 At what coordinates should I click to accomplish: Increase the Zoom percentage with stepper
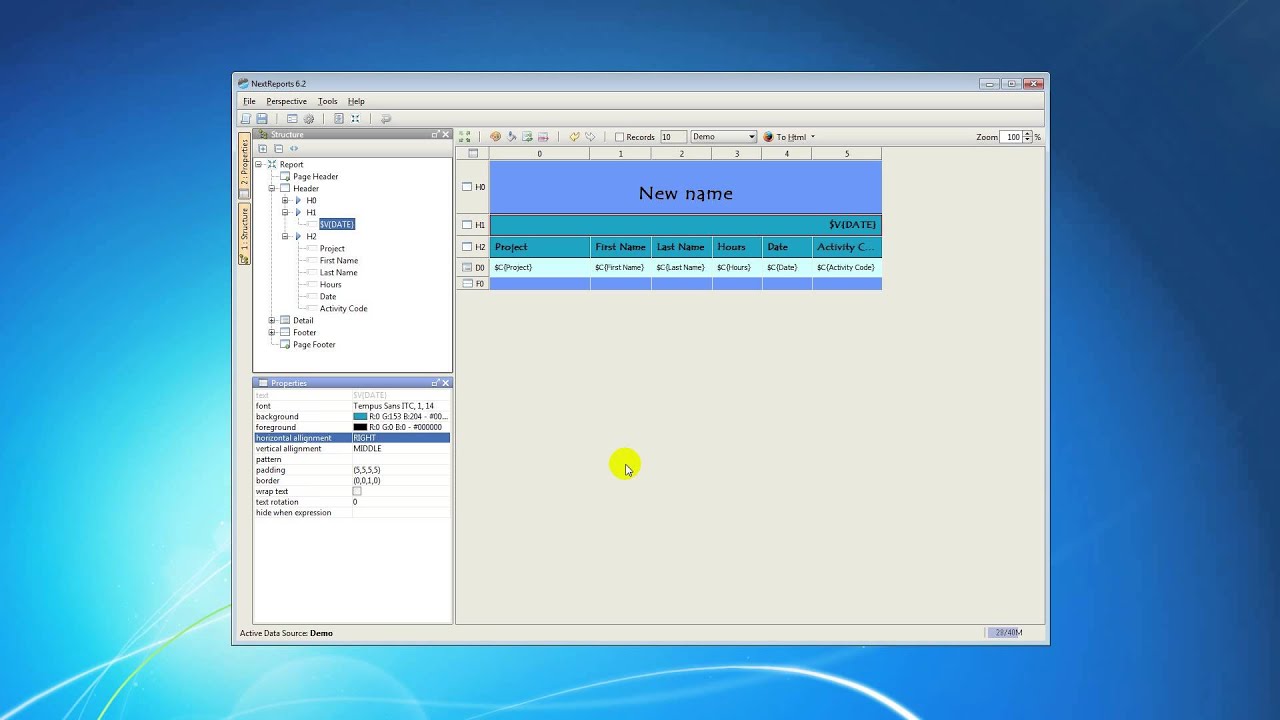click(1029, 134)
